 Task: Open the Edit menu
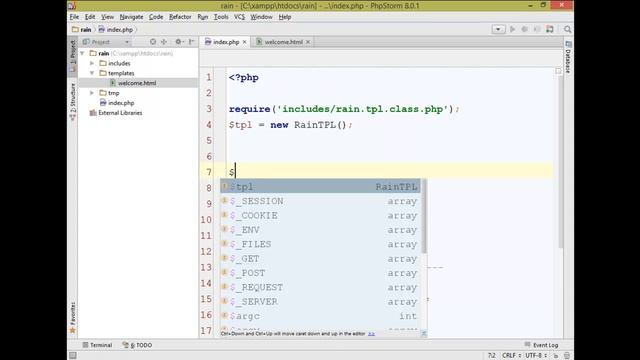click(x=90, y=17)
